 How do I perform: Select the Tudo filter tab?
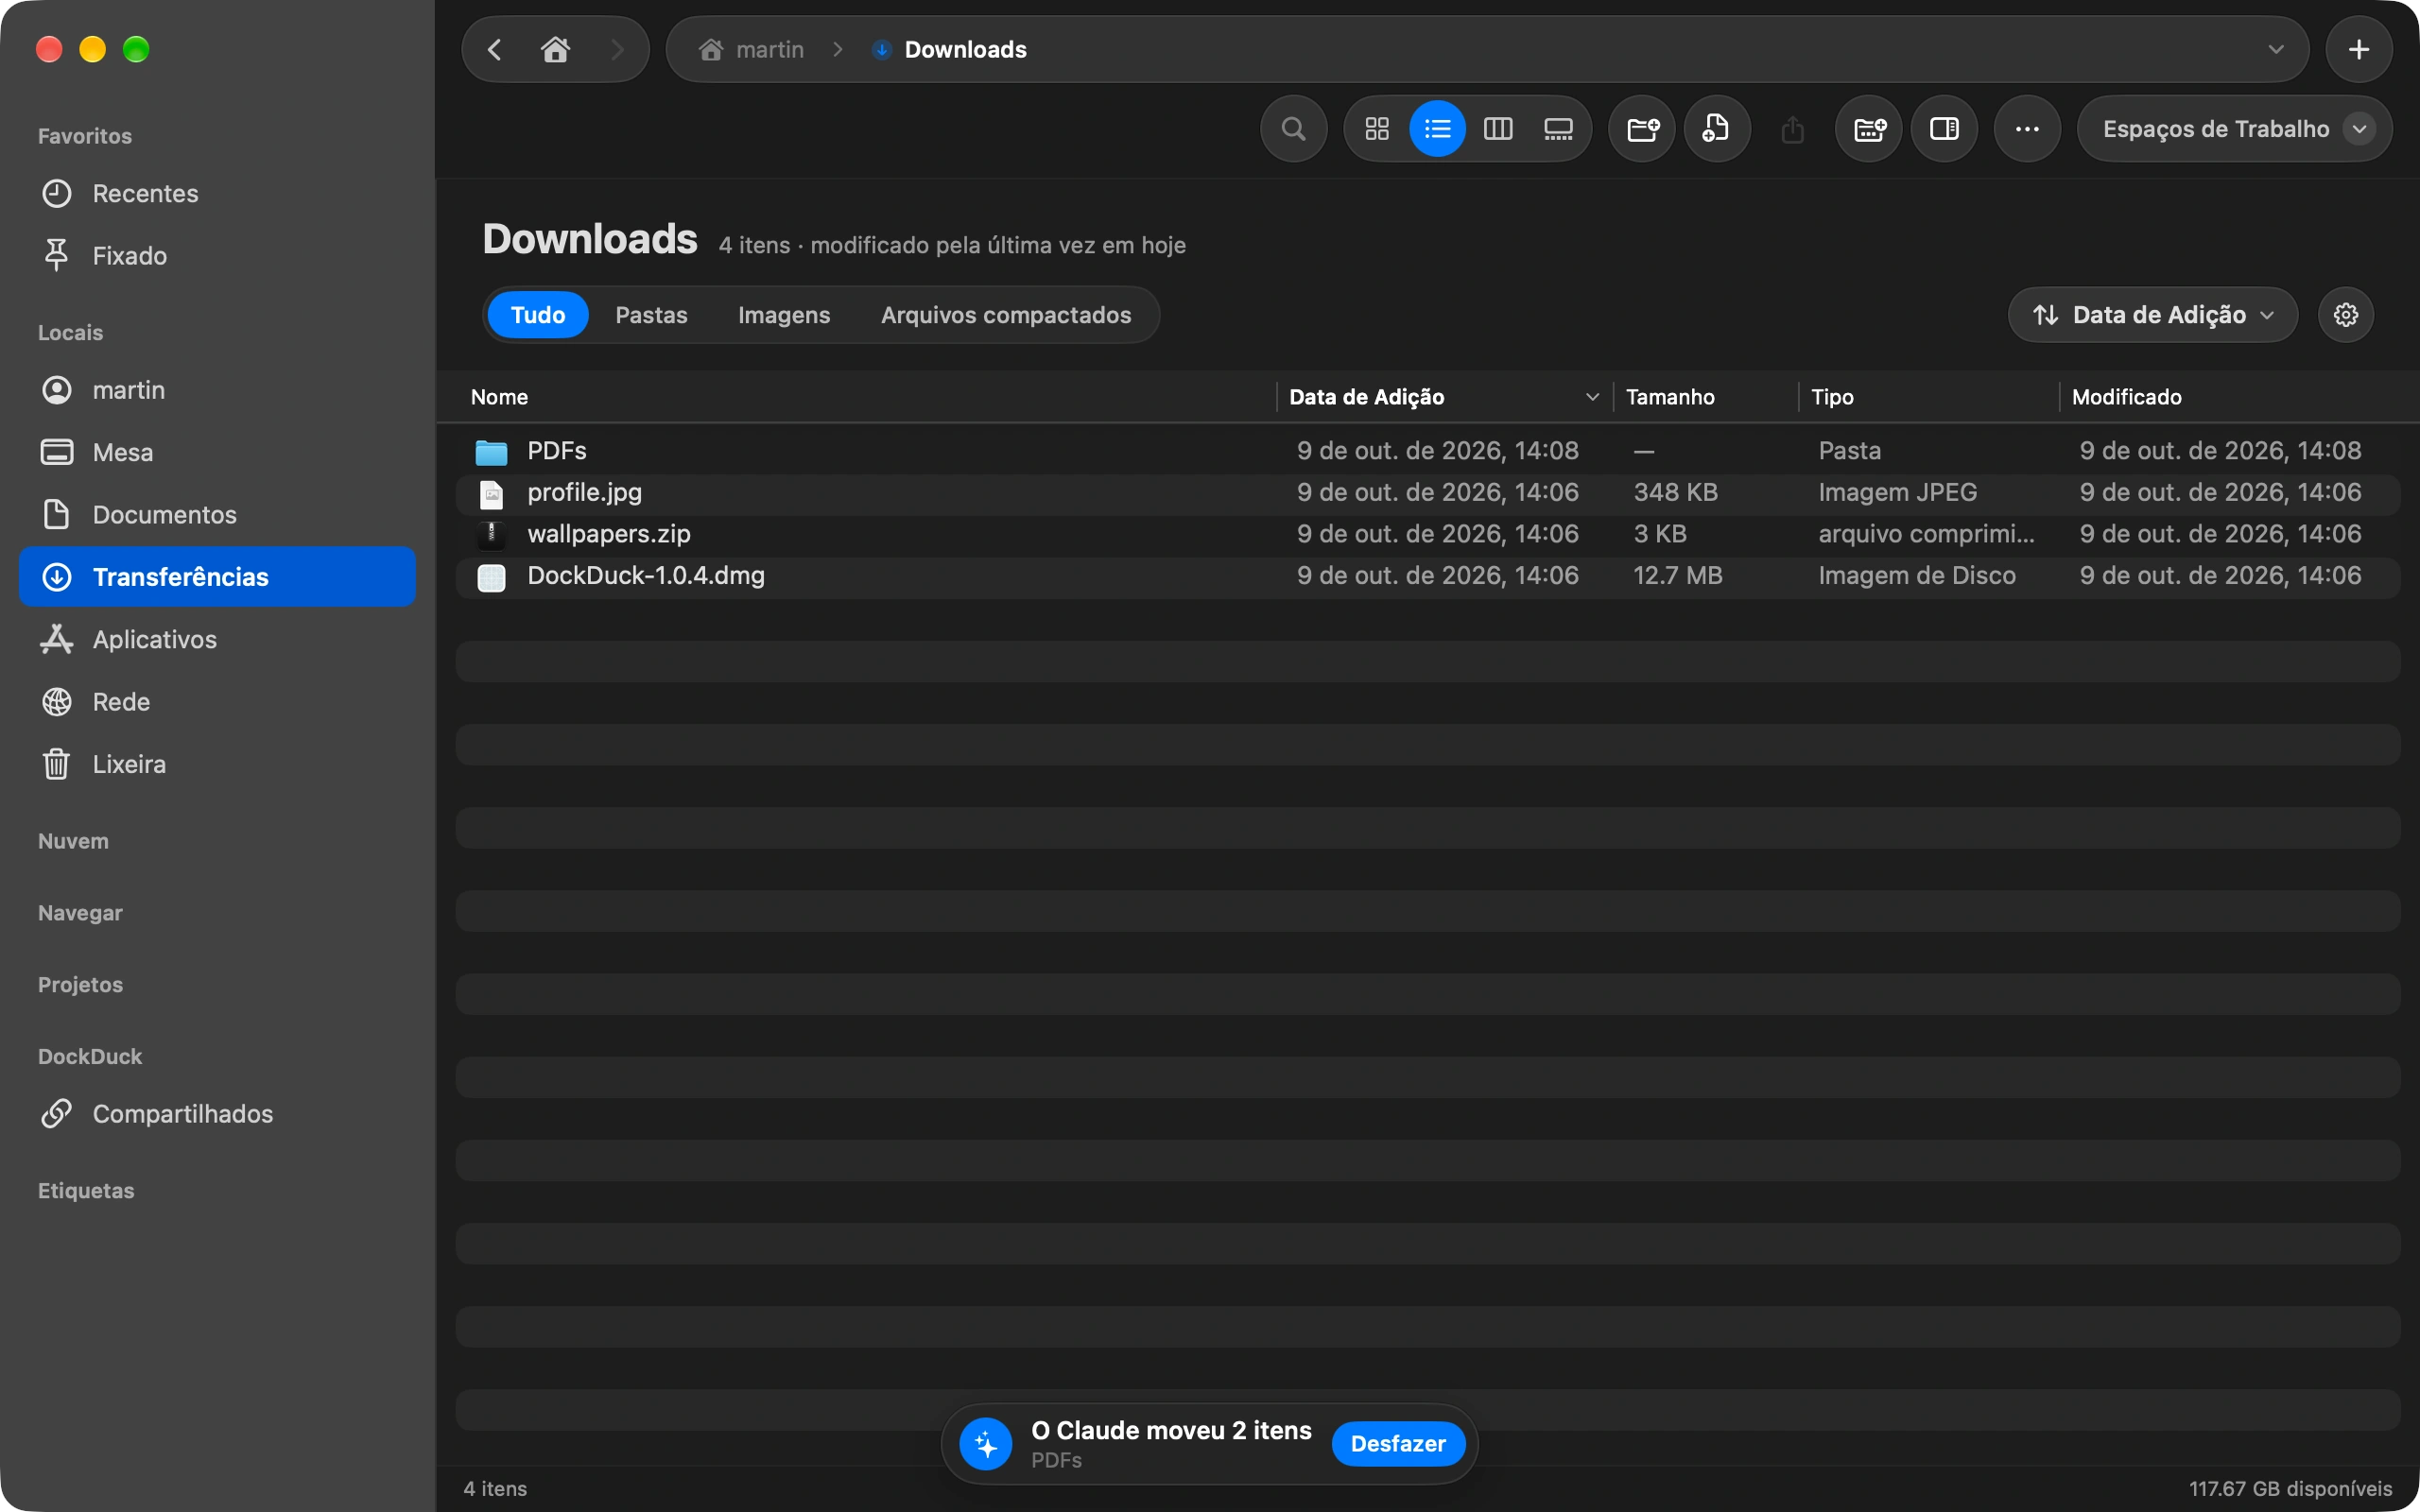(x=538, y=315)
